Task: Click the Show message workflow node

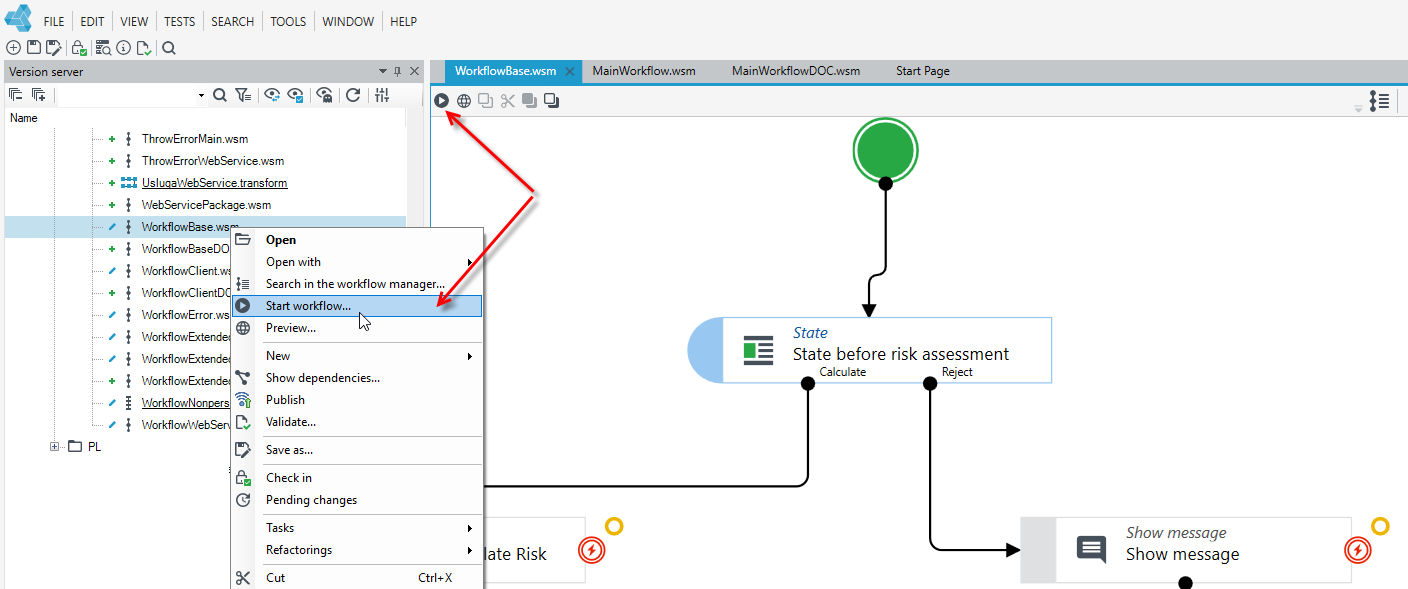Action: pyautogui.click(x=1186, y=550)
